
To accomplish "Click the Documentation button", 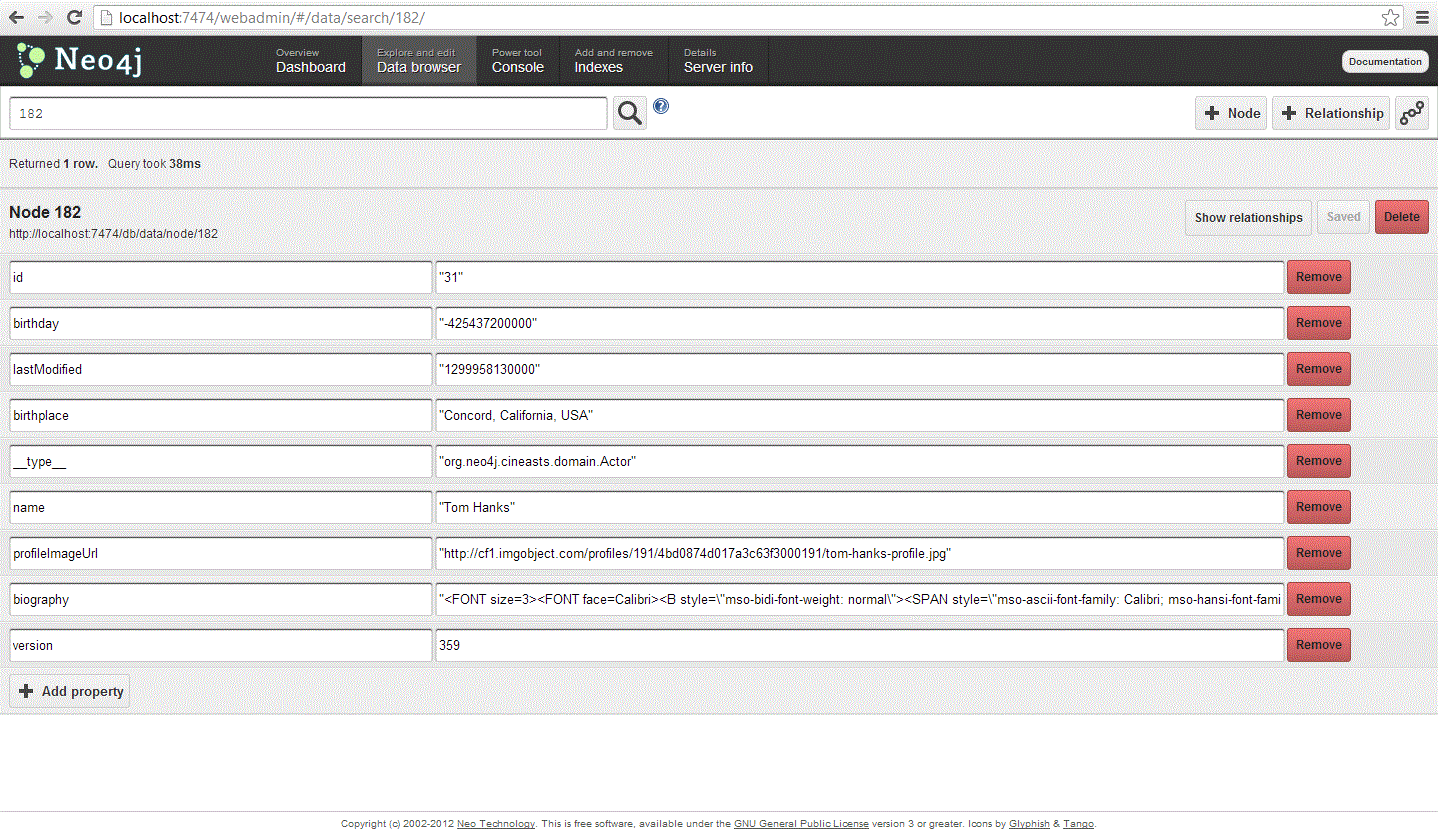I will [1385, 62].
